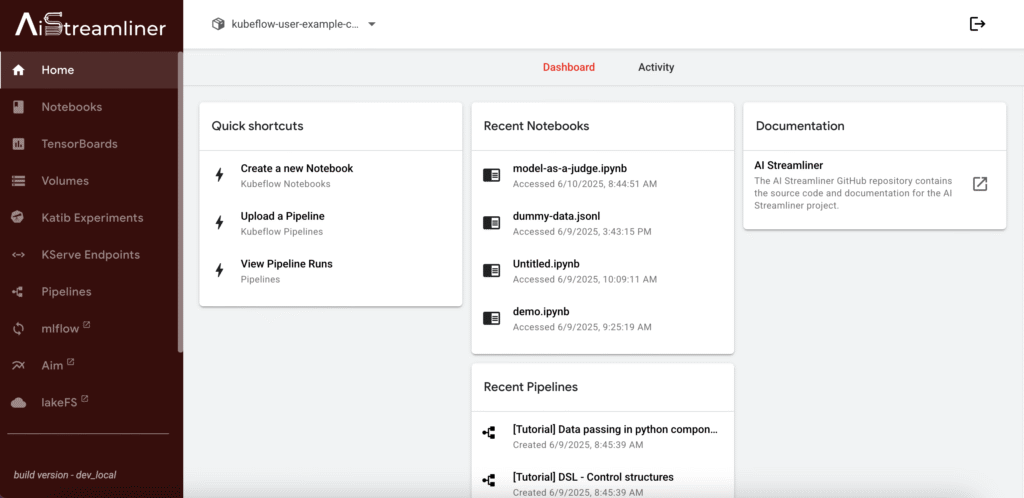Click notebook icon beside model-as-a-judge.ipynb

[x=491, y=175]
